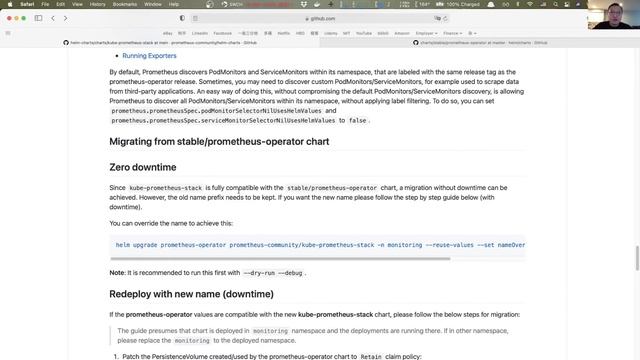Click the --dry-run --debug code snippet
The height and width of the screenshot is (360, 640).
pos(273,273)
